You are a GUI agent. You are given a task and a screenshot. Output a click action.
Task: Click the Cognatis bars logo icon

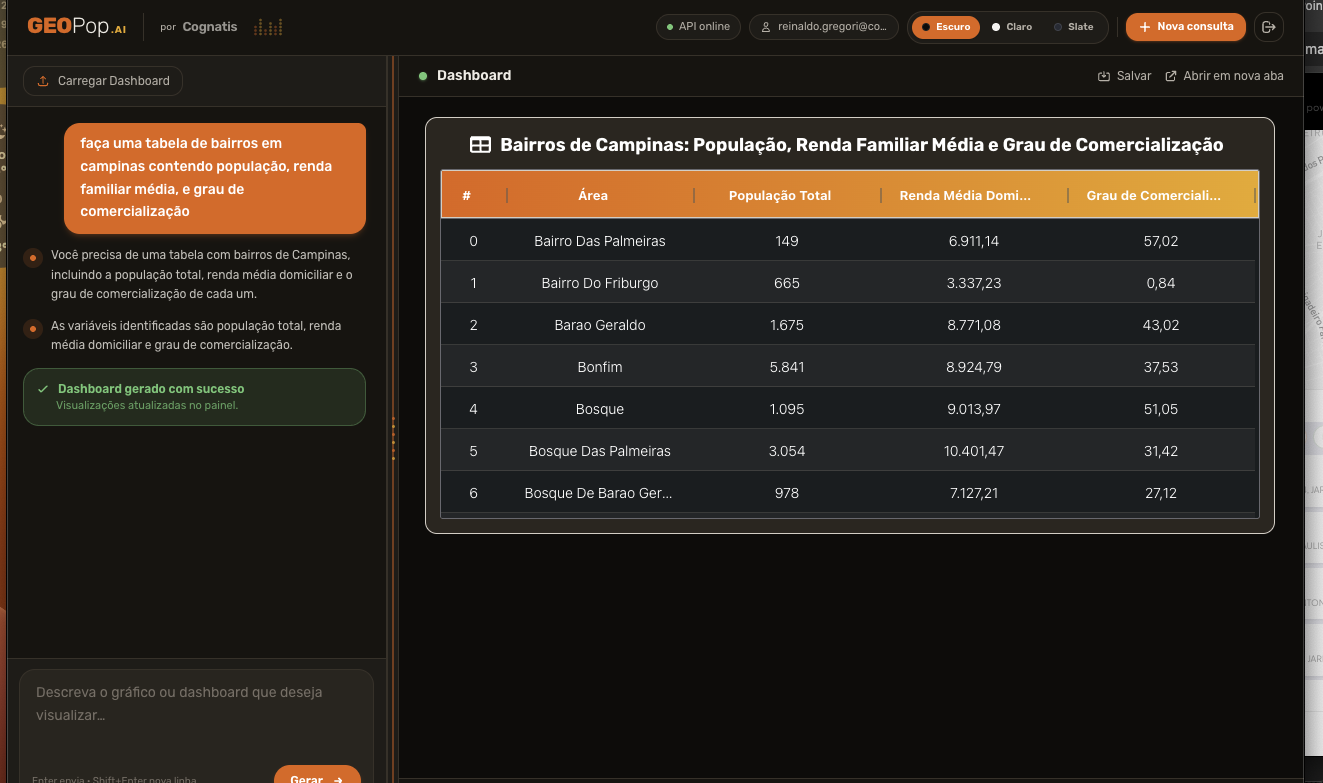[x=268, y=27]
